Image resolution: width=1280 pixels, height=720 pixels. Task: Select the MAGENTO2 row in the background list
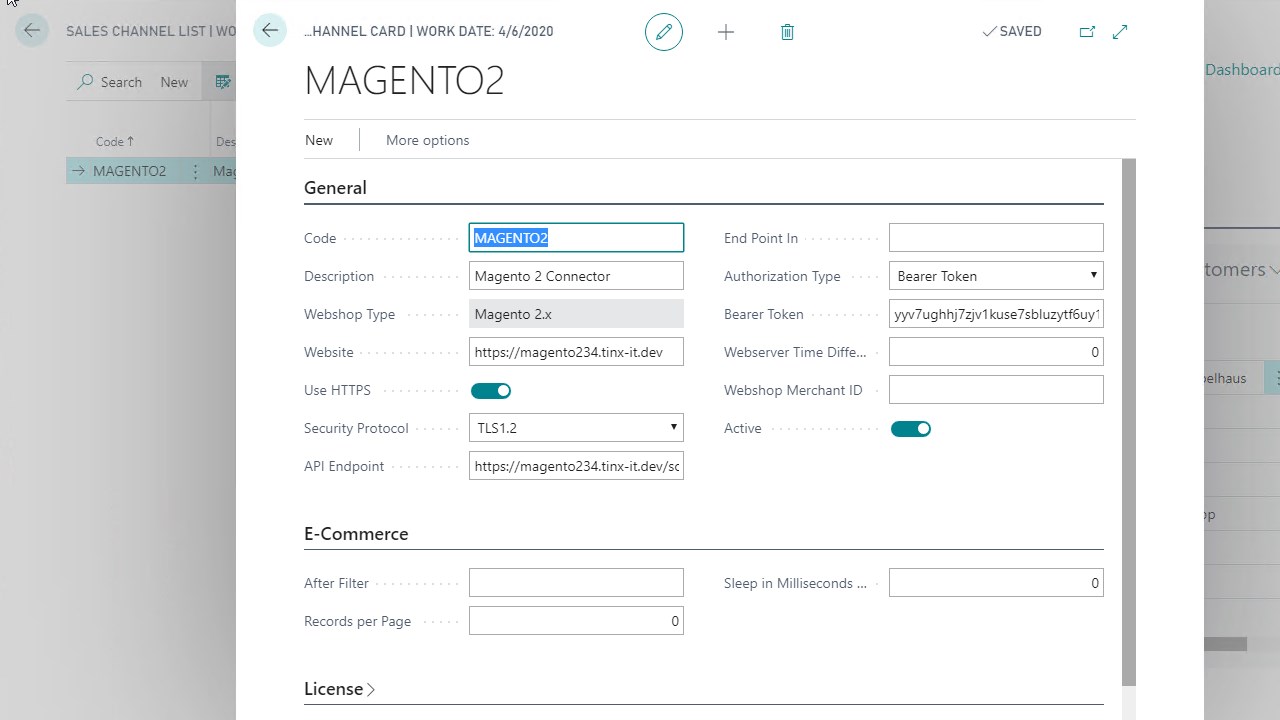[x=150, y=171]
